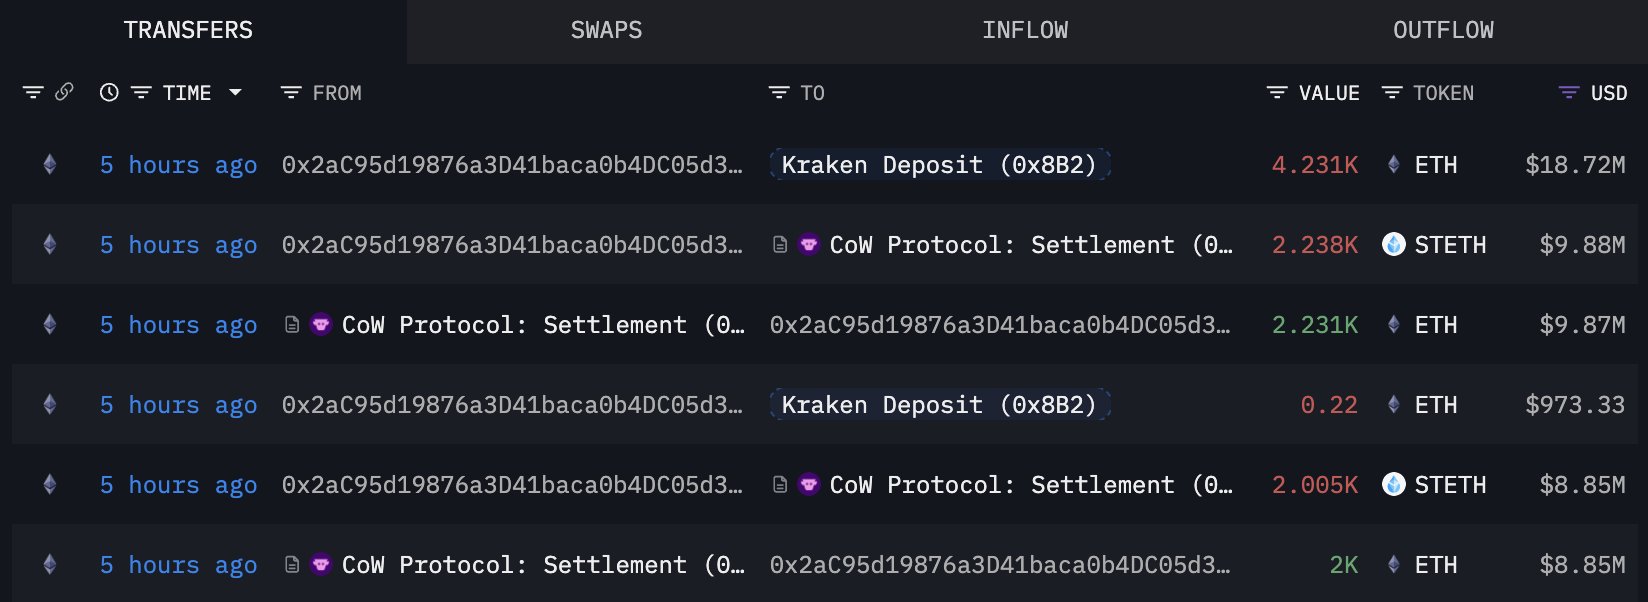Click sender address in 0.22 ETH row
Image resolution: width=1648 pixels, height=602 pixels.
(x=512, y=405)
